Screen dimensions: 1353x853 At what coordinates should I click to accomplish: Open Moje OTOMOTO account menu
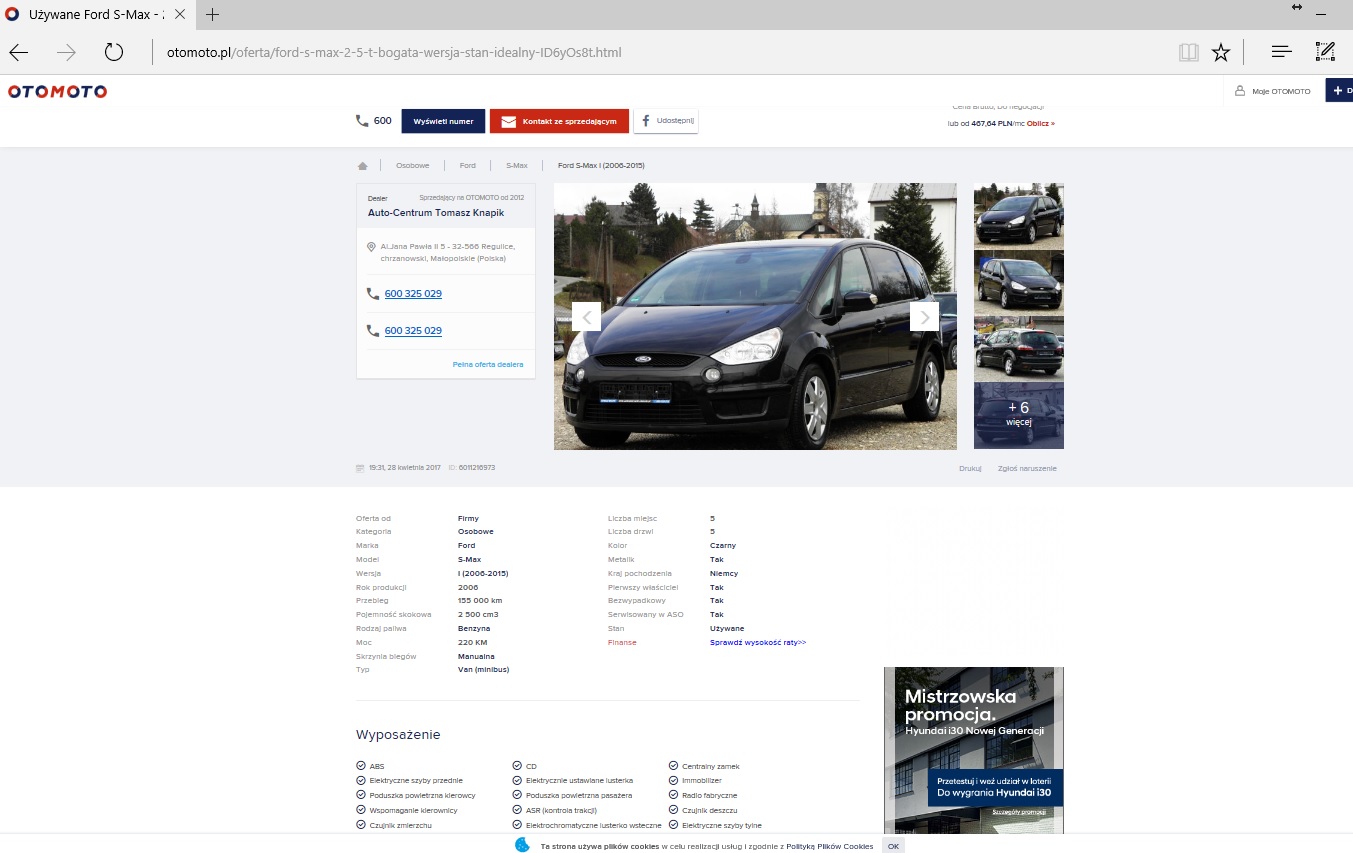coord(1273,91)
